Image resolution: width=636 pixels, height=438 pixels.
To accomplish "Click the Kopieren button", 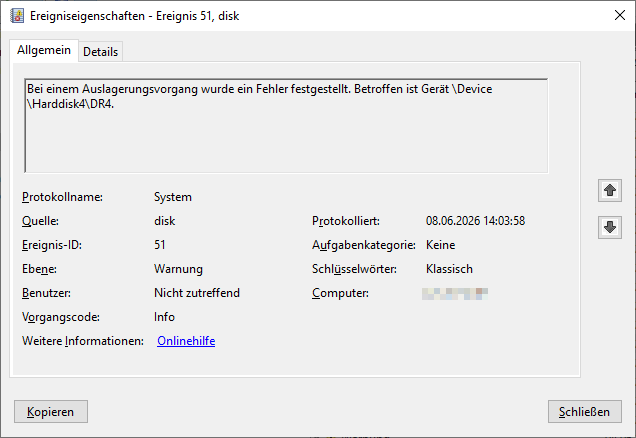I will coord(51,412).
